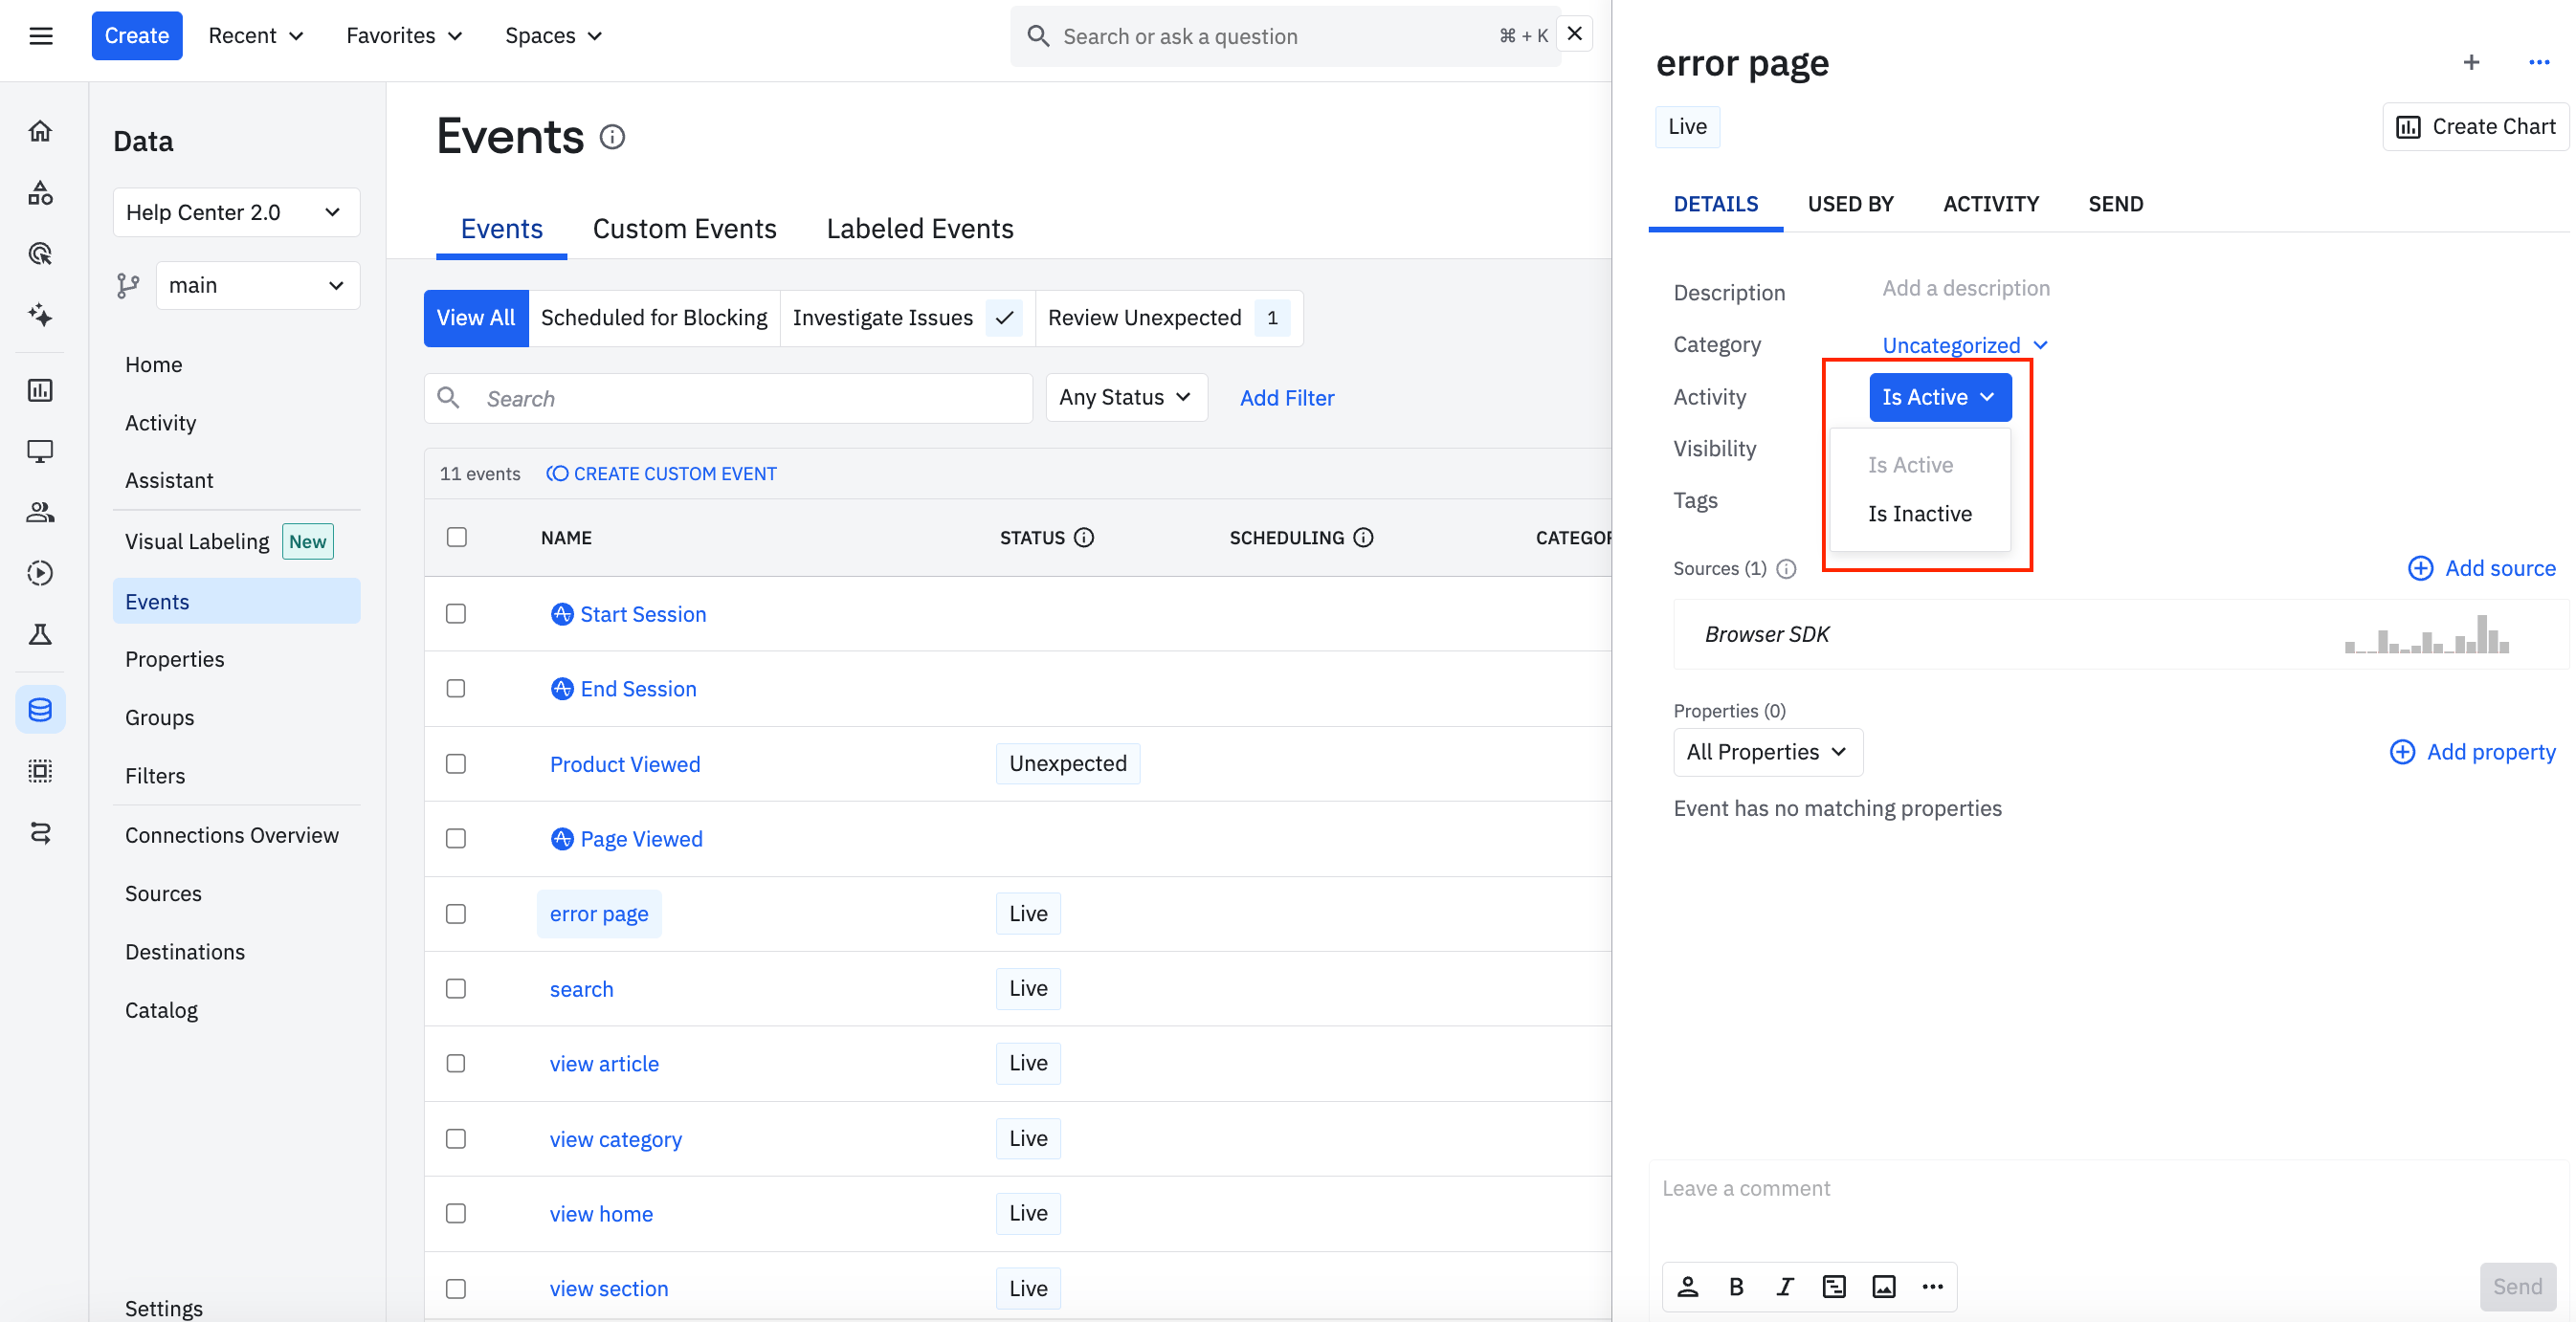This screenshot has height=1322, width=2576.
Task: Click the Create Chart button
Action: [2475, 126]
